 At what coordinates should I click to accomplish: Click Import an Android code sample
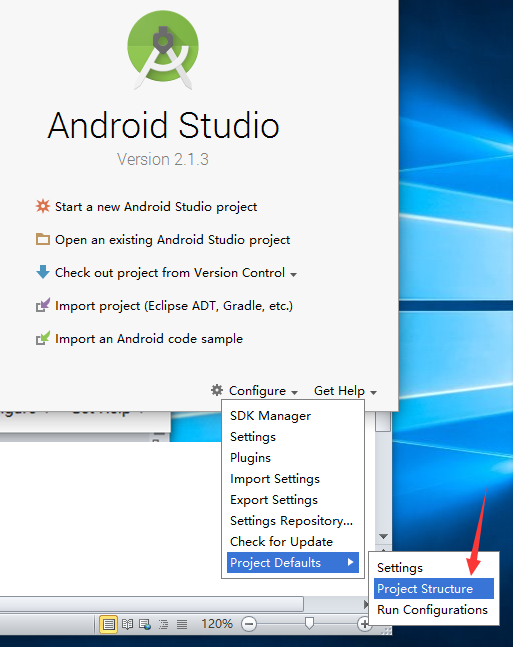point(149,339)
